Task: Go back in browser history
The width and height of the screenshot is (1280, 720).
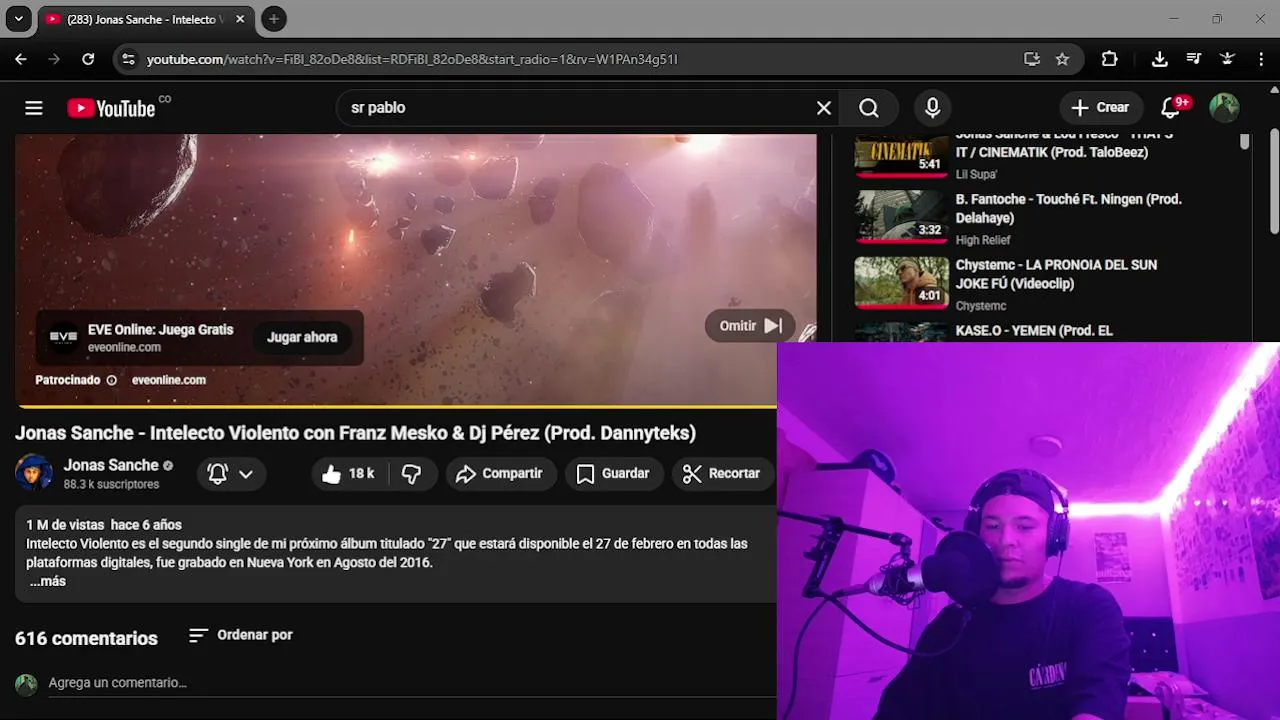Action: click(x=21, y=59)
